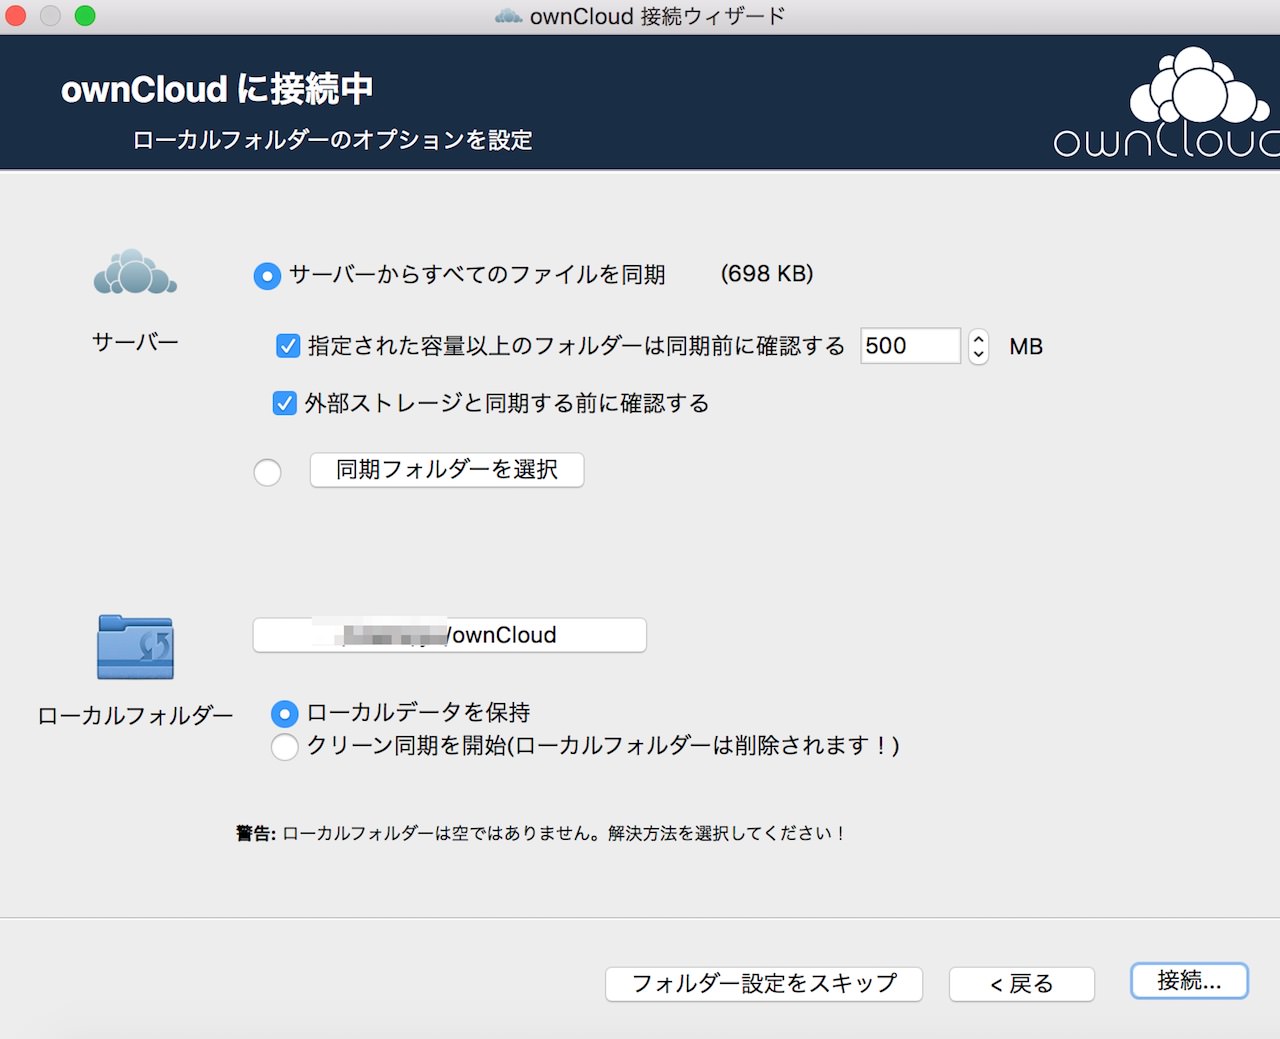Select クリーン同期を開始 radio button
The image size is (1280, 1039).
pos(285,746)
